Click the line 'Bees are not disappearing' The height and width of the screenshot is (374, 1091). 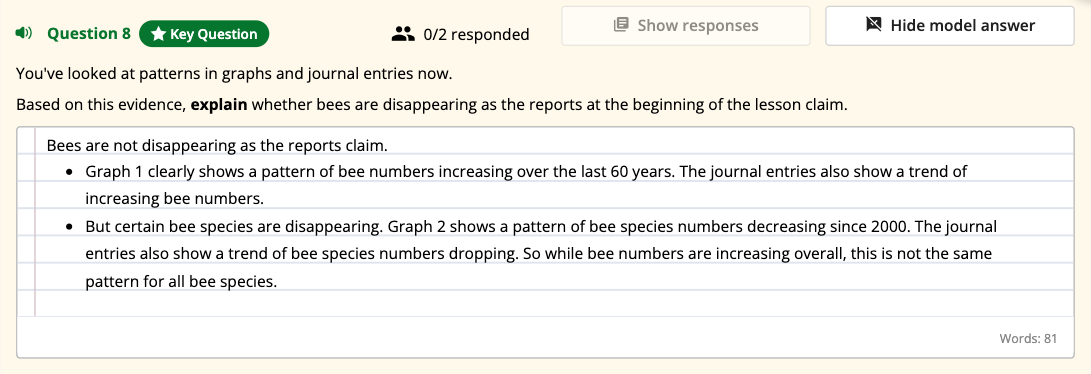coord(216,146)
